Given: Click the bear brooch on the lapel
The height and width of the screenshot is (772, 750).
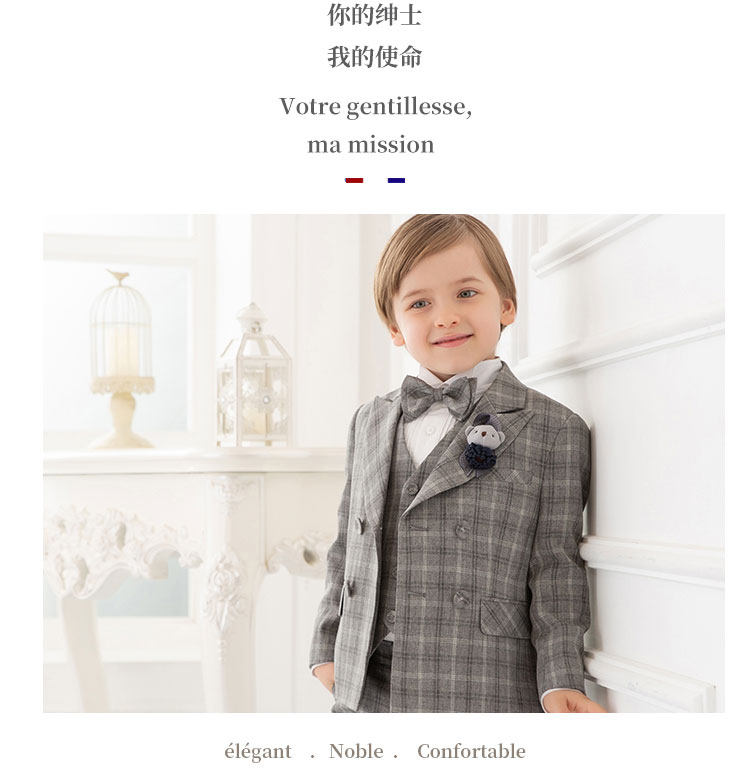Looking at the screenshot, I should 479,441.
